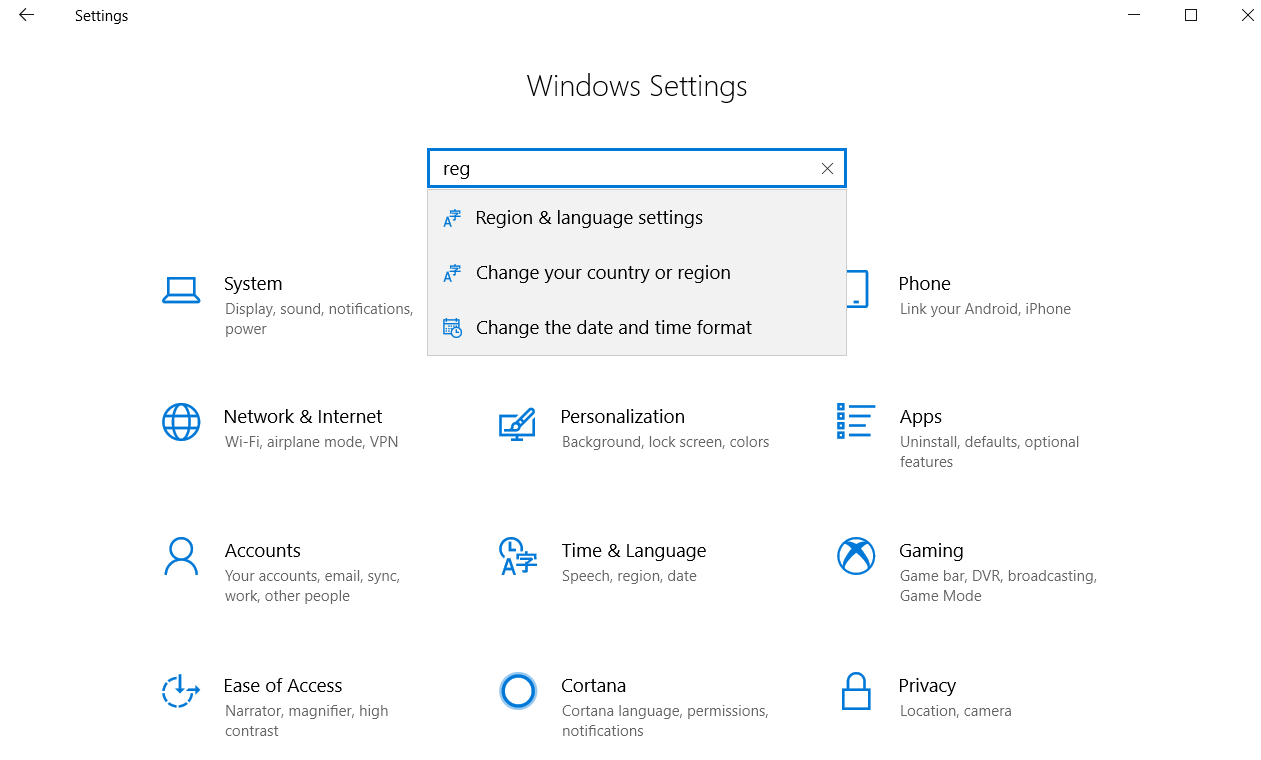Click the language icon beside 'Change your country or region'
This screenshot has height=760, width=1261.
(x=452, y=273)
